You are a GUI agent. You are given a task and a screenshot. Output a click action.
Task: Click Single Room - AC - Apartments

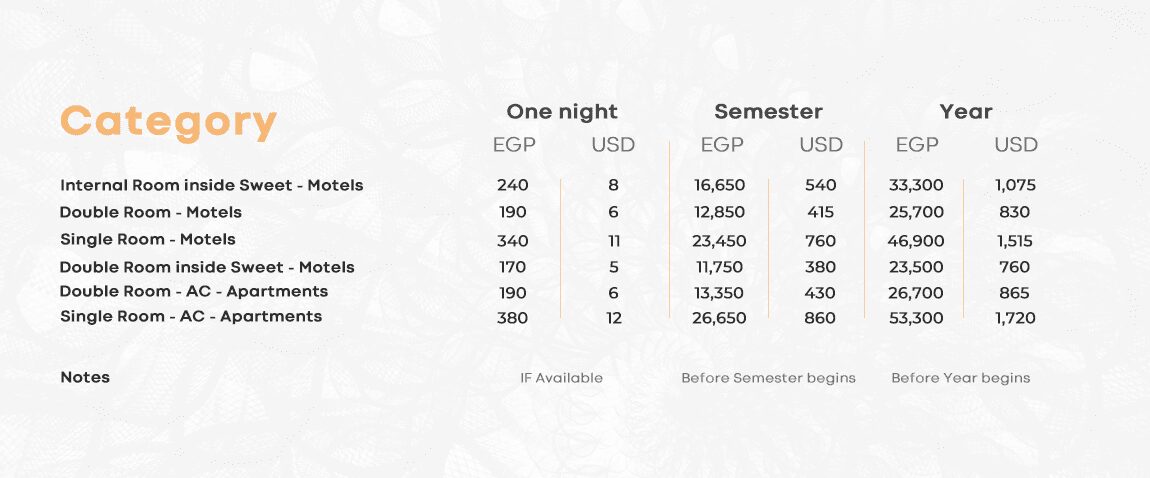pos(191,316)
